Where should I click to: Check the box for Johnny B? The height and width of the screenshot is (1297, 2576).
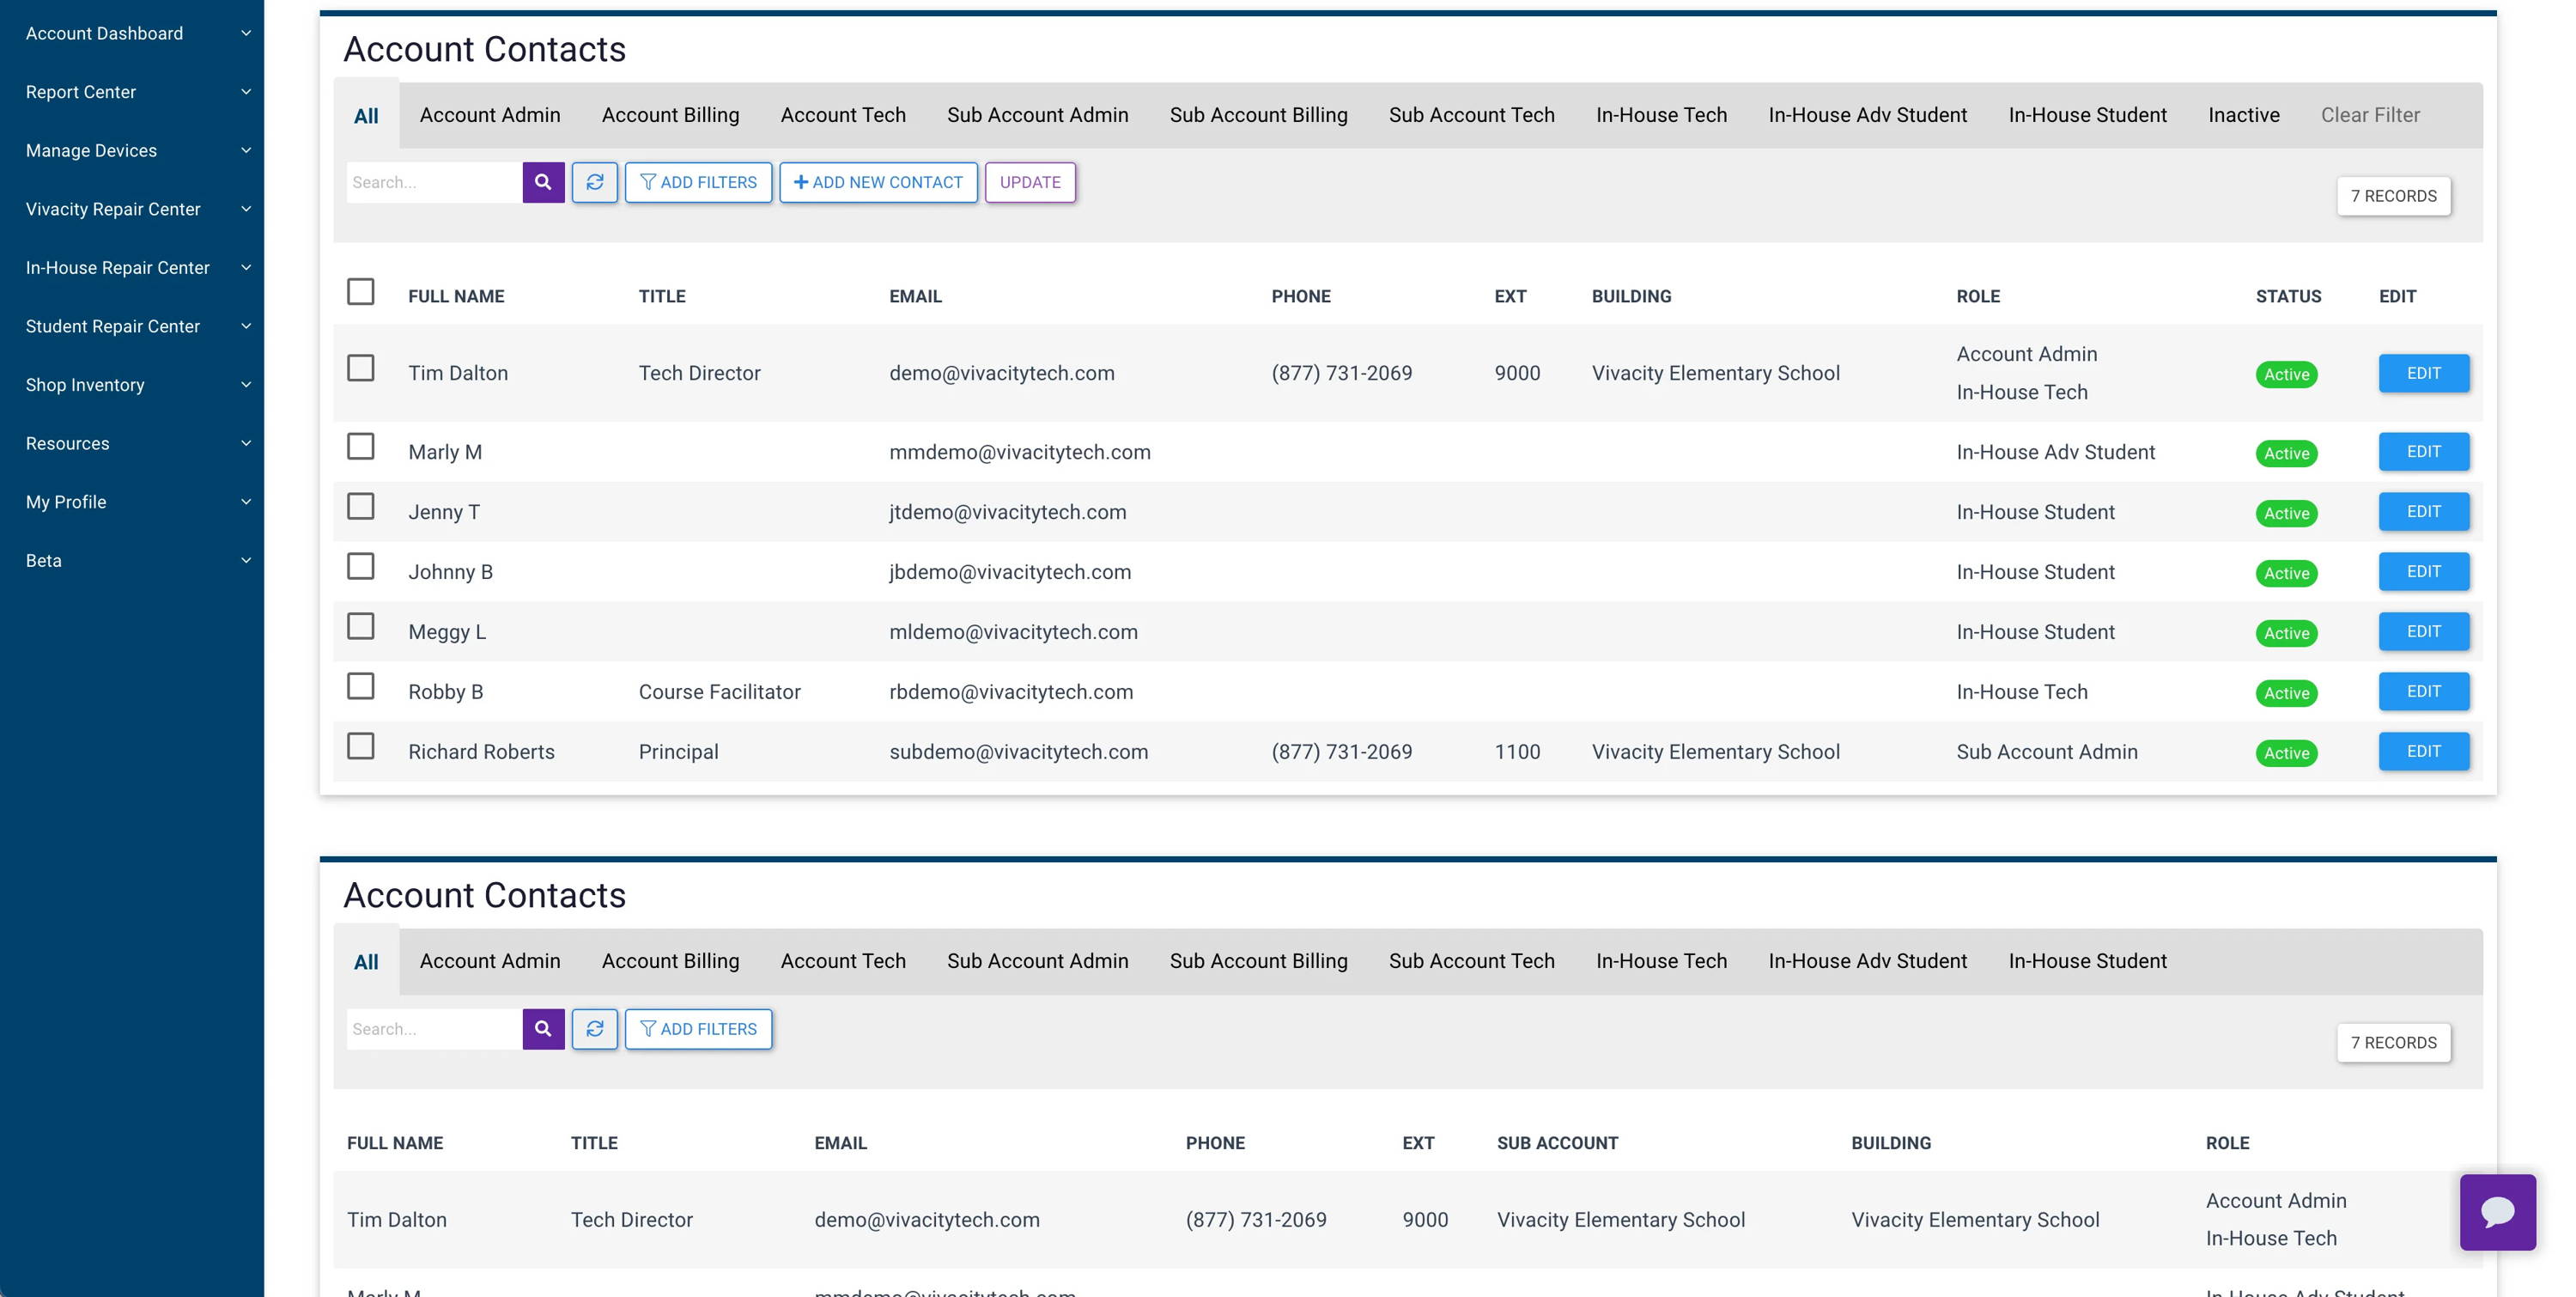tap(361, 566)
